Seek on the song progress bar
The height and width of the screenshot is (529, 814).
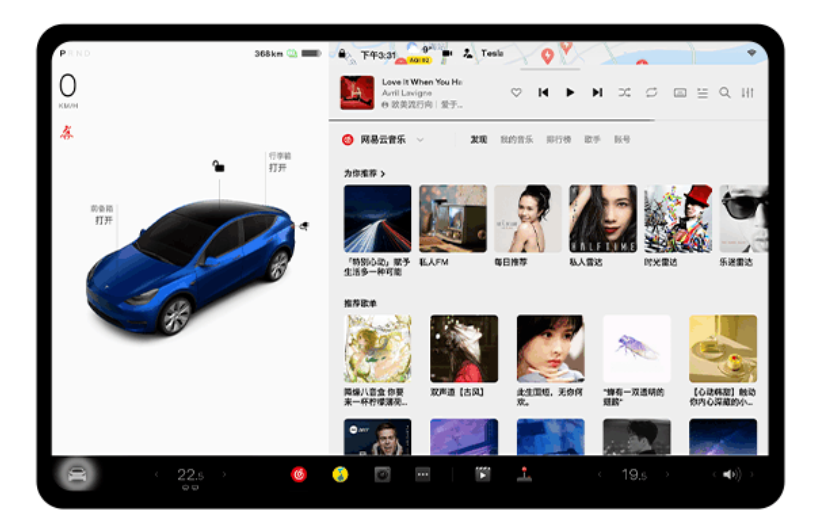coord(548,120)
